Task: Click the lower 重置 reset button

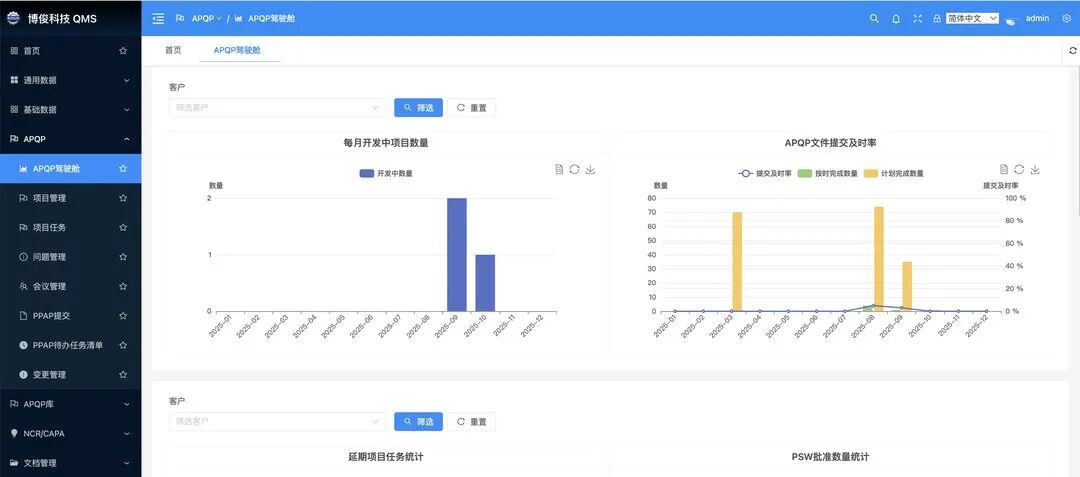Action: point(471,421)
